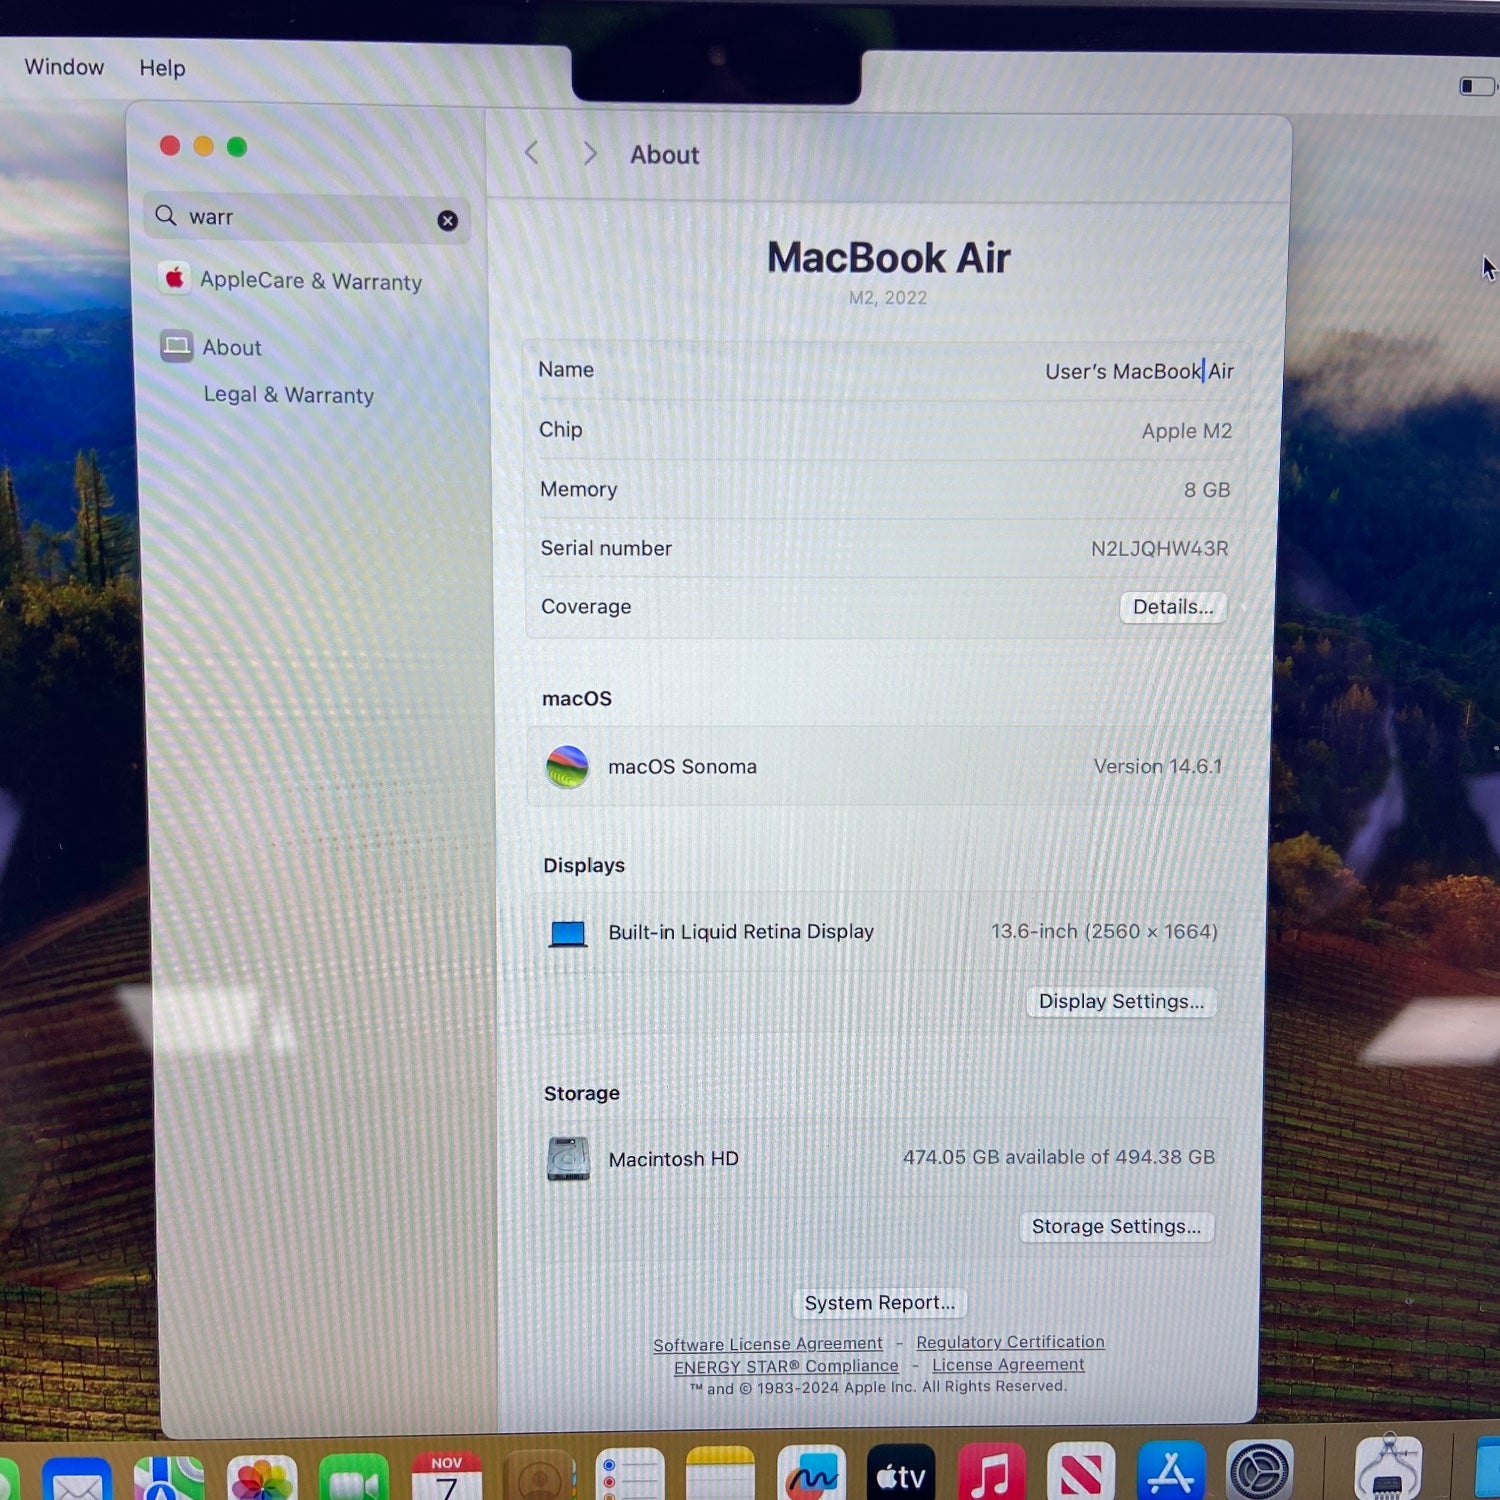Go back using the left chevron
Image resolution: width=1500 pixels, height=1500 pixels.
click(532, 153)
